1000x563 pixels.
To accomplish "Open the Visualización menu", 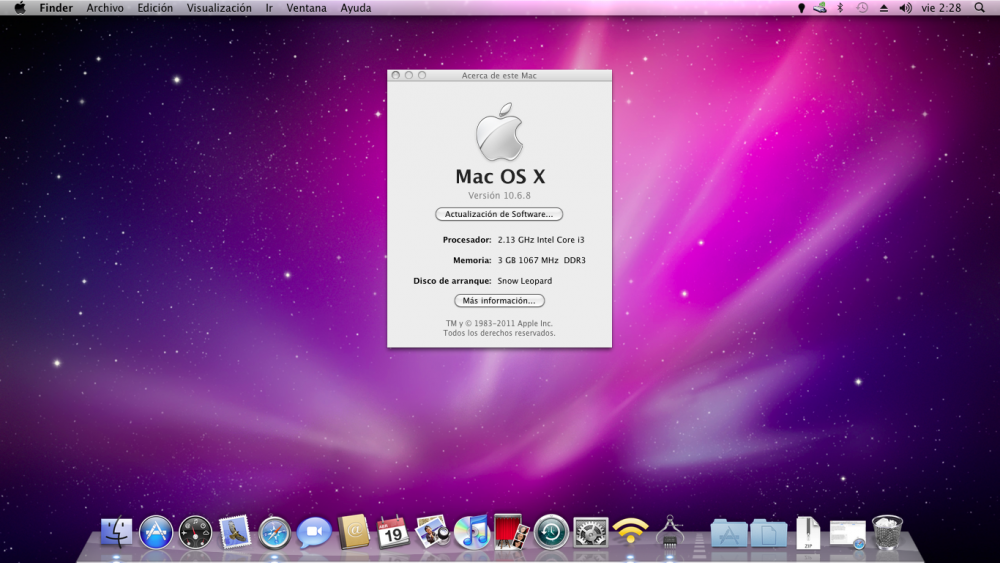I will (219, 8).
